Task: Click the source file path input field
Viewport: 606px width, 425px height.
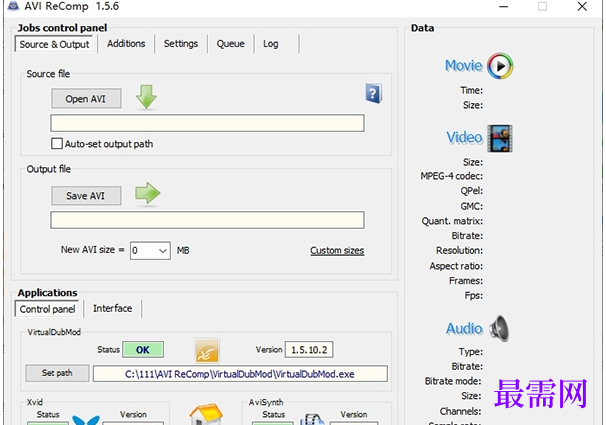Action: (x=207, y=123)
